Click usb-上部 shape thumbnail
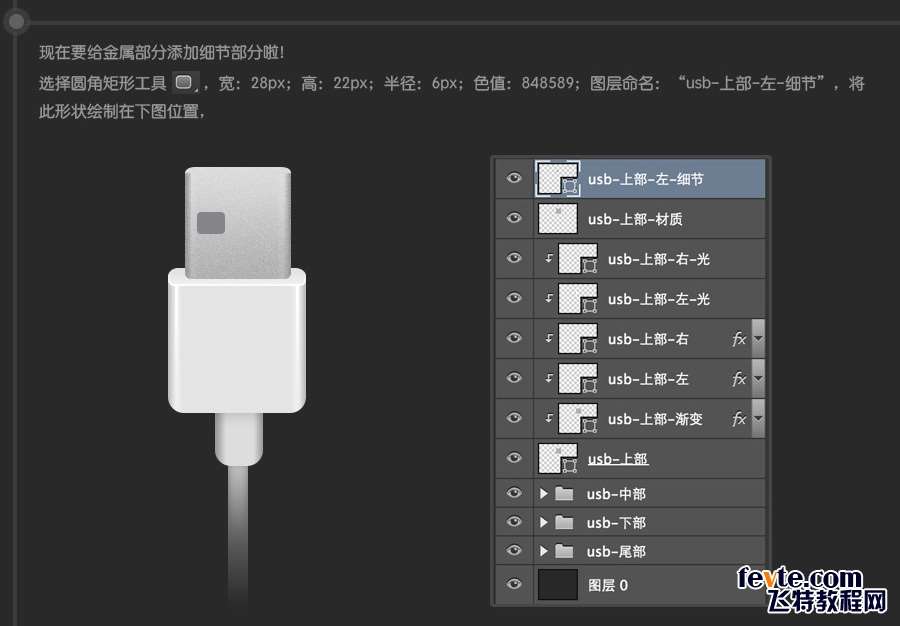 tap(558, 458)
